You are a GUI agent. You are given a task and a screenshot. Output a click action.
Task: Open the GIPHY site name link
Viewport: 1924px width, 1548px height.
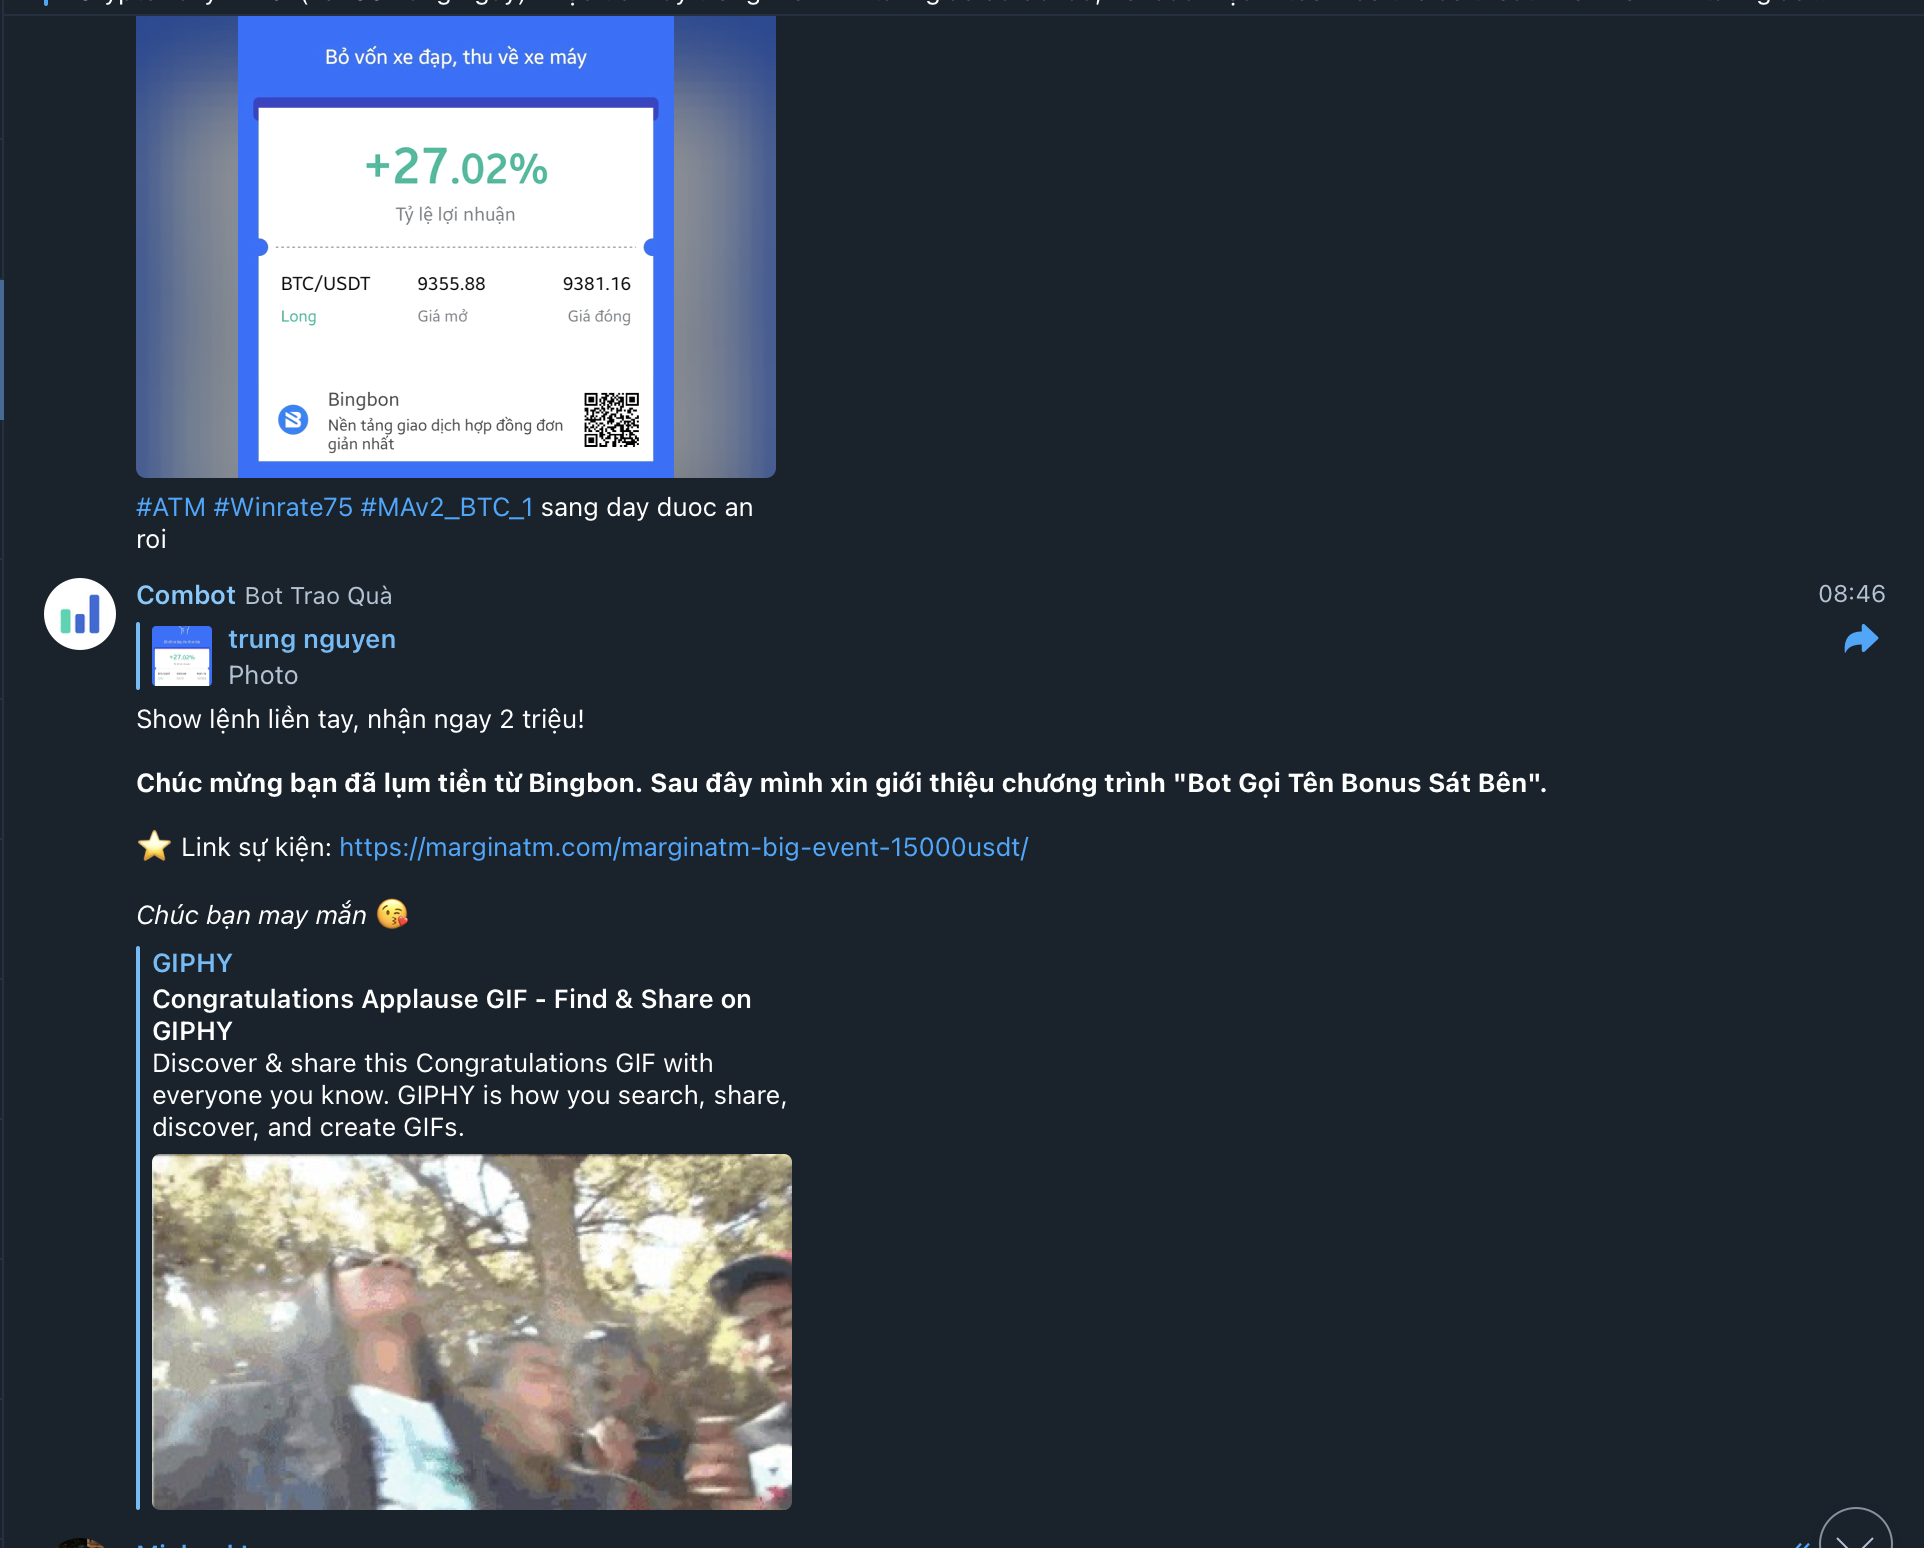(192, 963)
